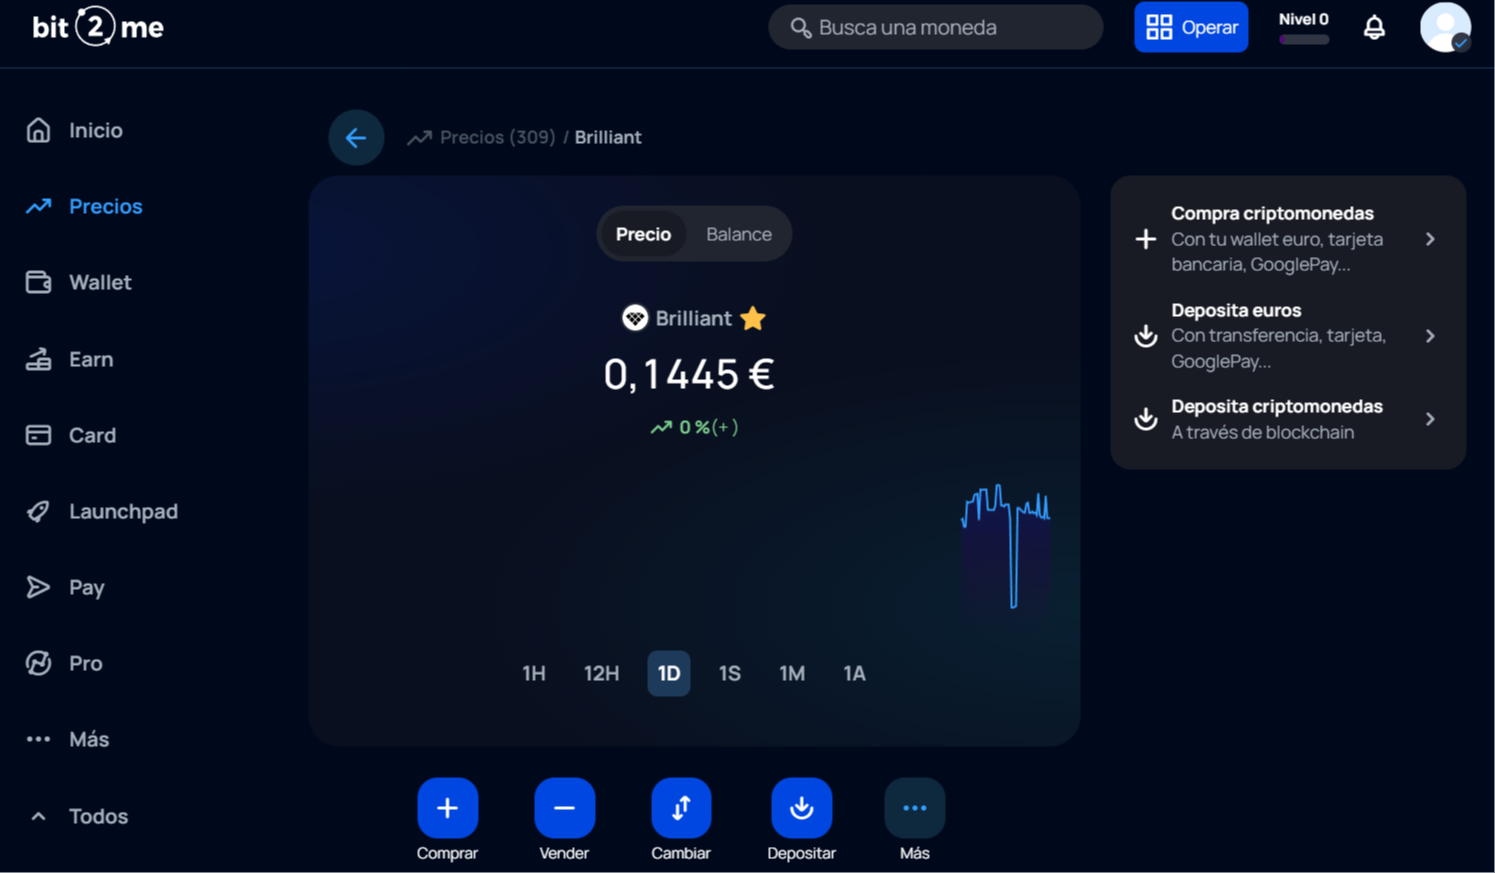Image resolution: width=1495 pixels, height=873 pixels.
Task: Expand Compra criptomonedas chevron arrow
Action: coord(1430,239)
